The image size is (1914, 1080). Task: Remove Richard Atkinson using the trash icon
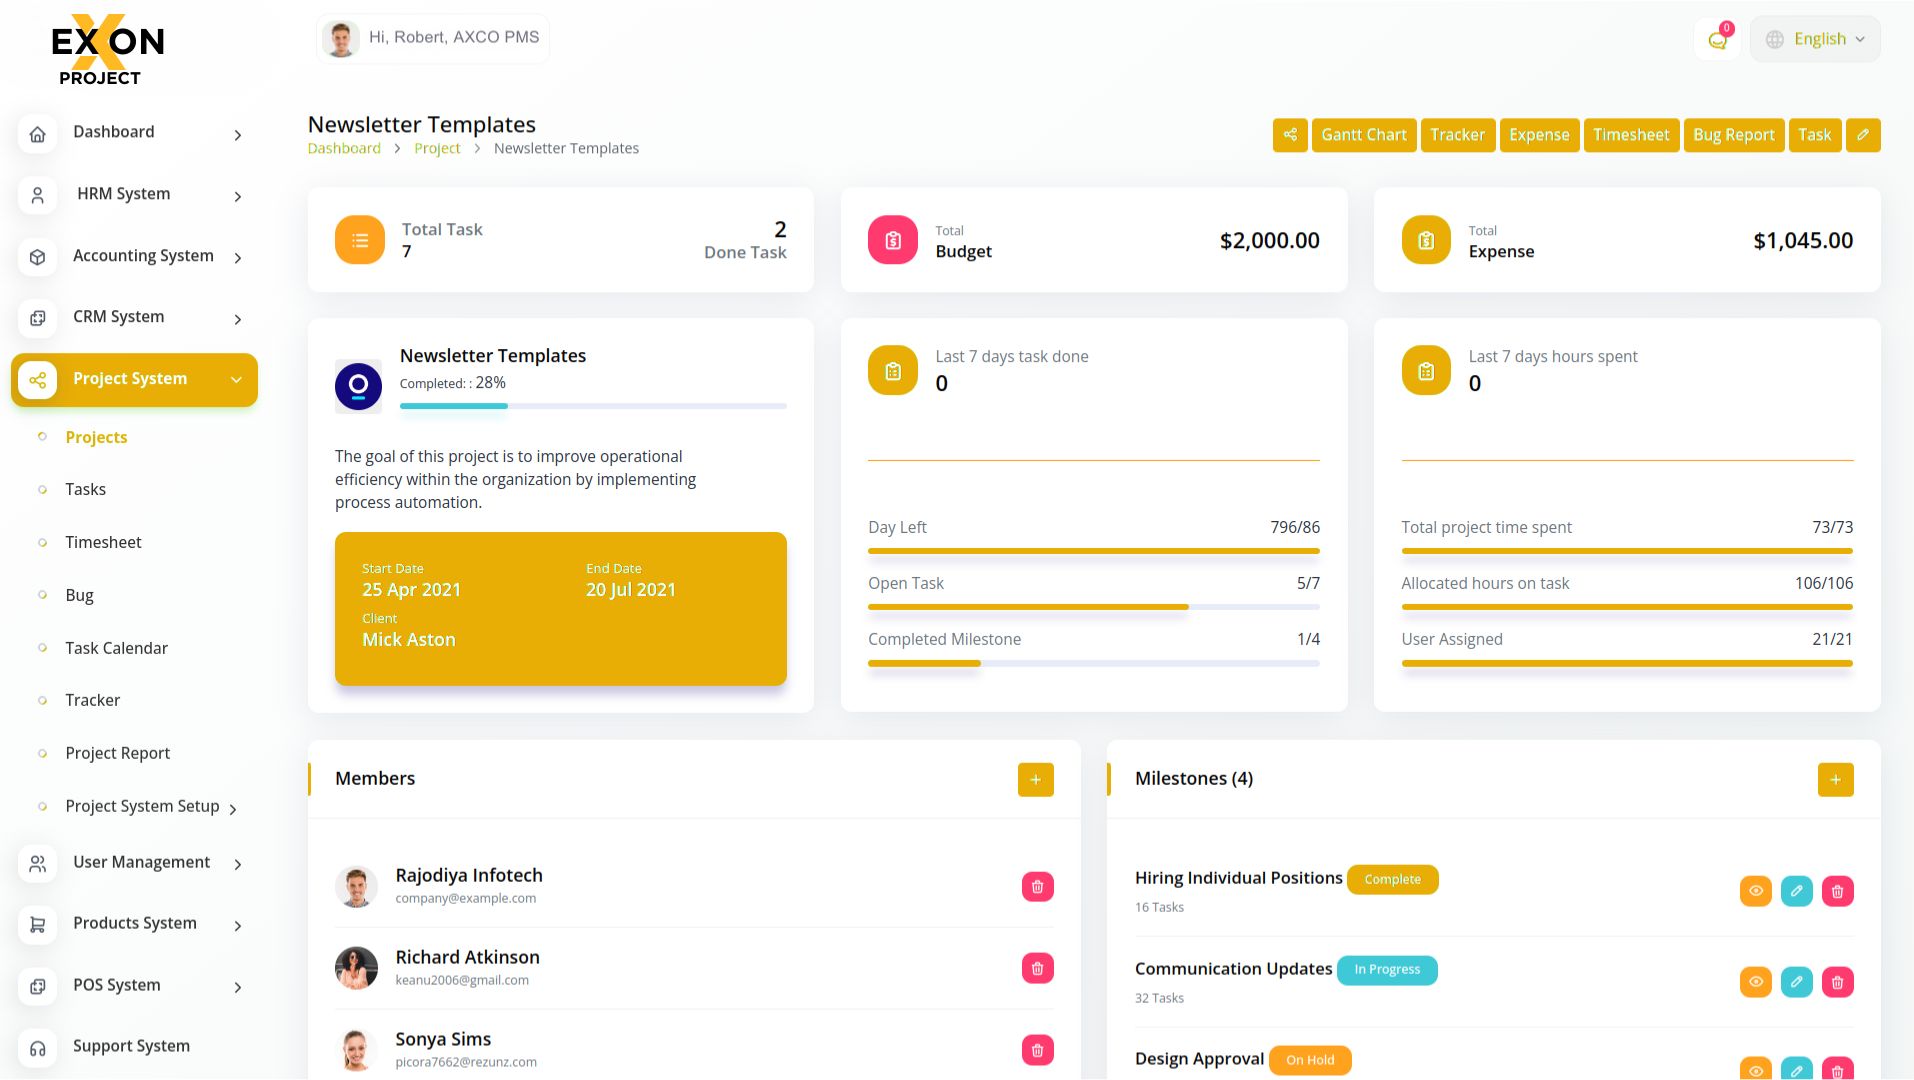pyautogui.click(x=1037, y=969)
